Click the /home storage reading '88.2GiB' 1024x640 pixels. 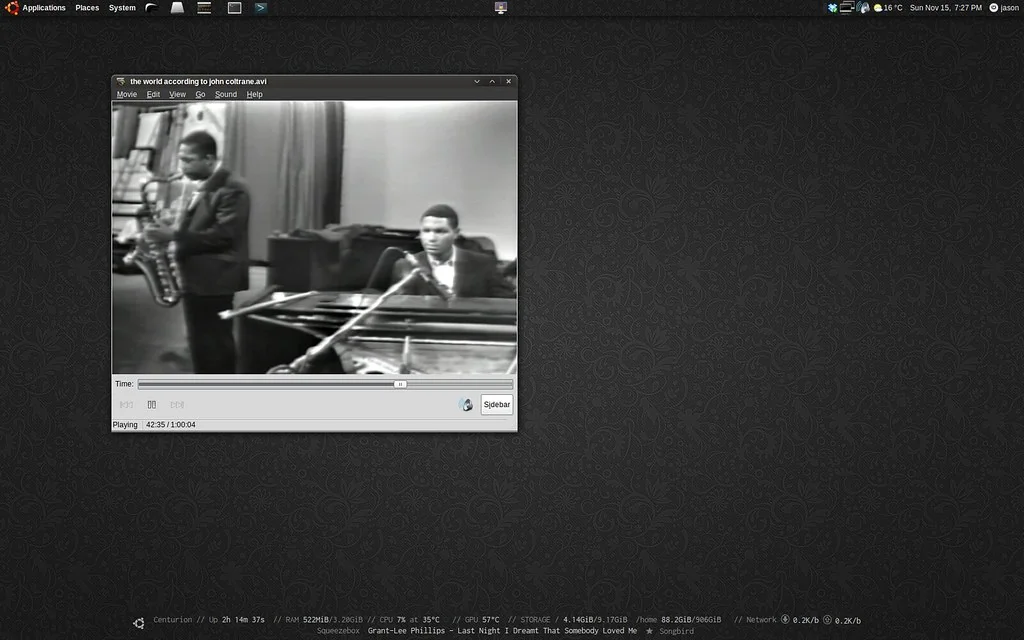click(x=677, y=620)
